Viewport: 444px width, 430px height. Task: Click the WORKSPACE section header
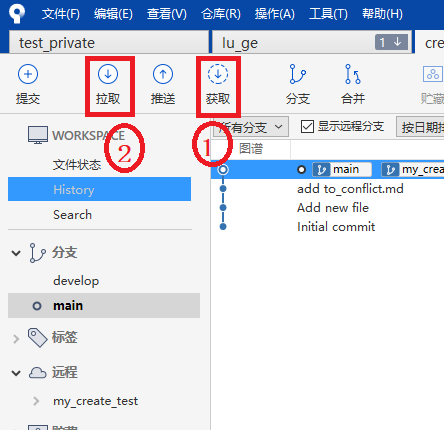coord(88,135)
